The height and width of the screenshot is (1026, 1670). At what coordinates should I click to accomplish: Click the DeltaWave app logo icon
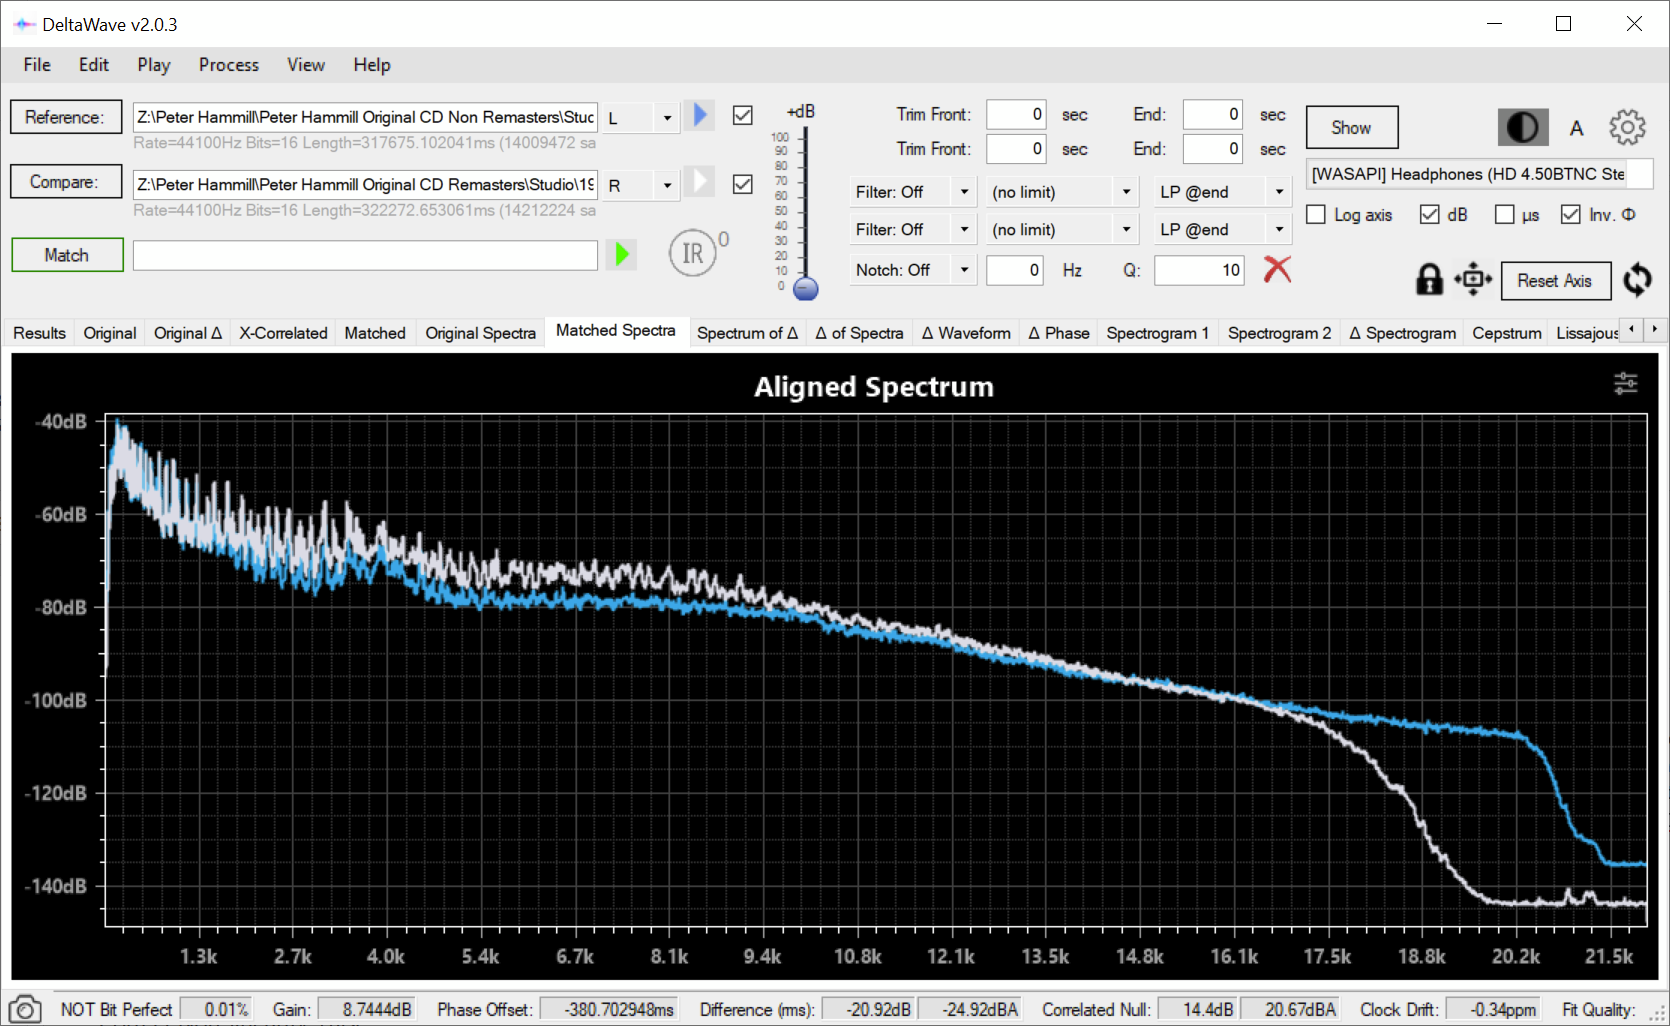[x=24, y=24]
